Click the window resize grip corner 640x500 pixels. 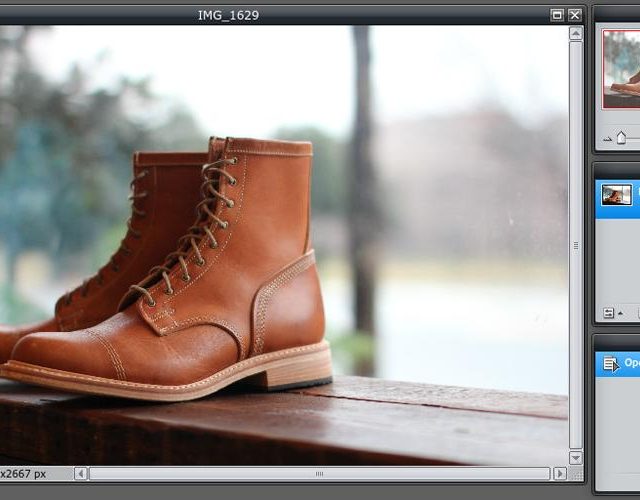[x=576, y=474]
